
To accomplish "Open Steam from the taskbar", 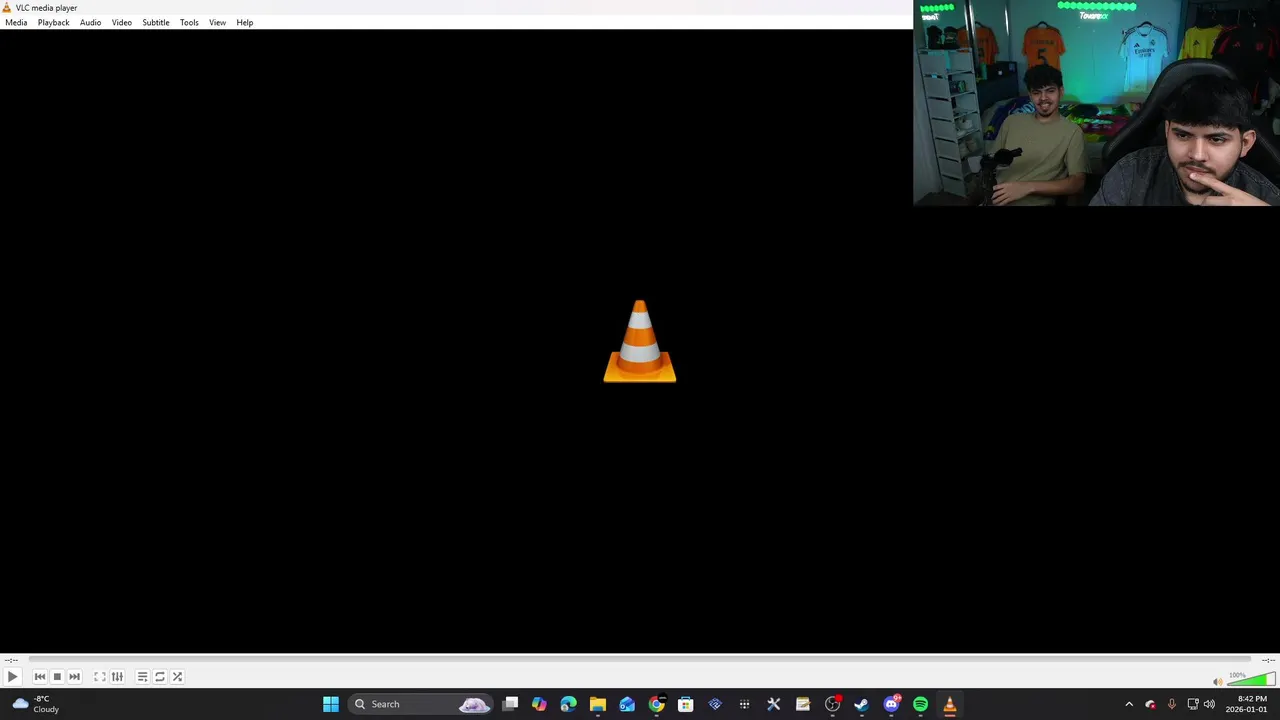I will (x=861, y=704).
